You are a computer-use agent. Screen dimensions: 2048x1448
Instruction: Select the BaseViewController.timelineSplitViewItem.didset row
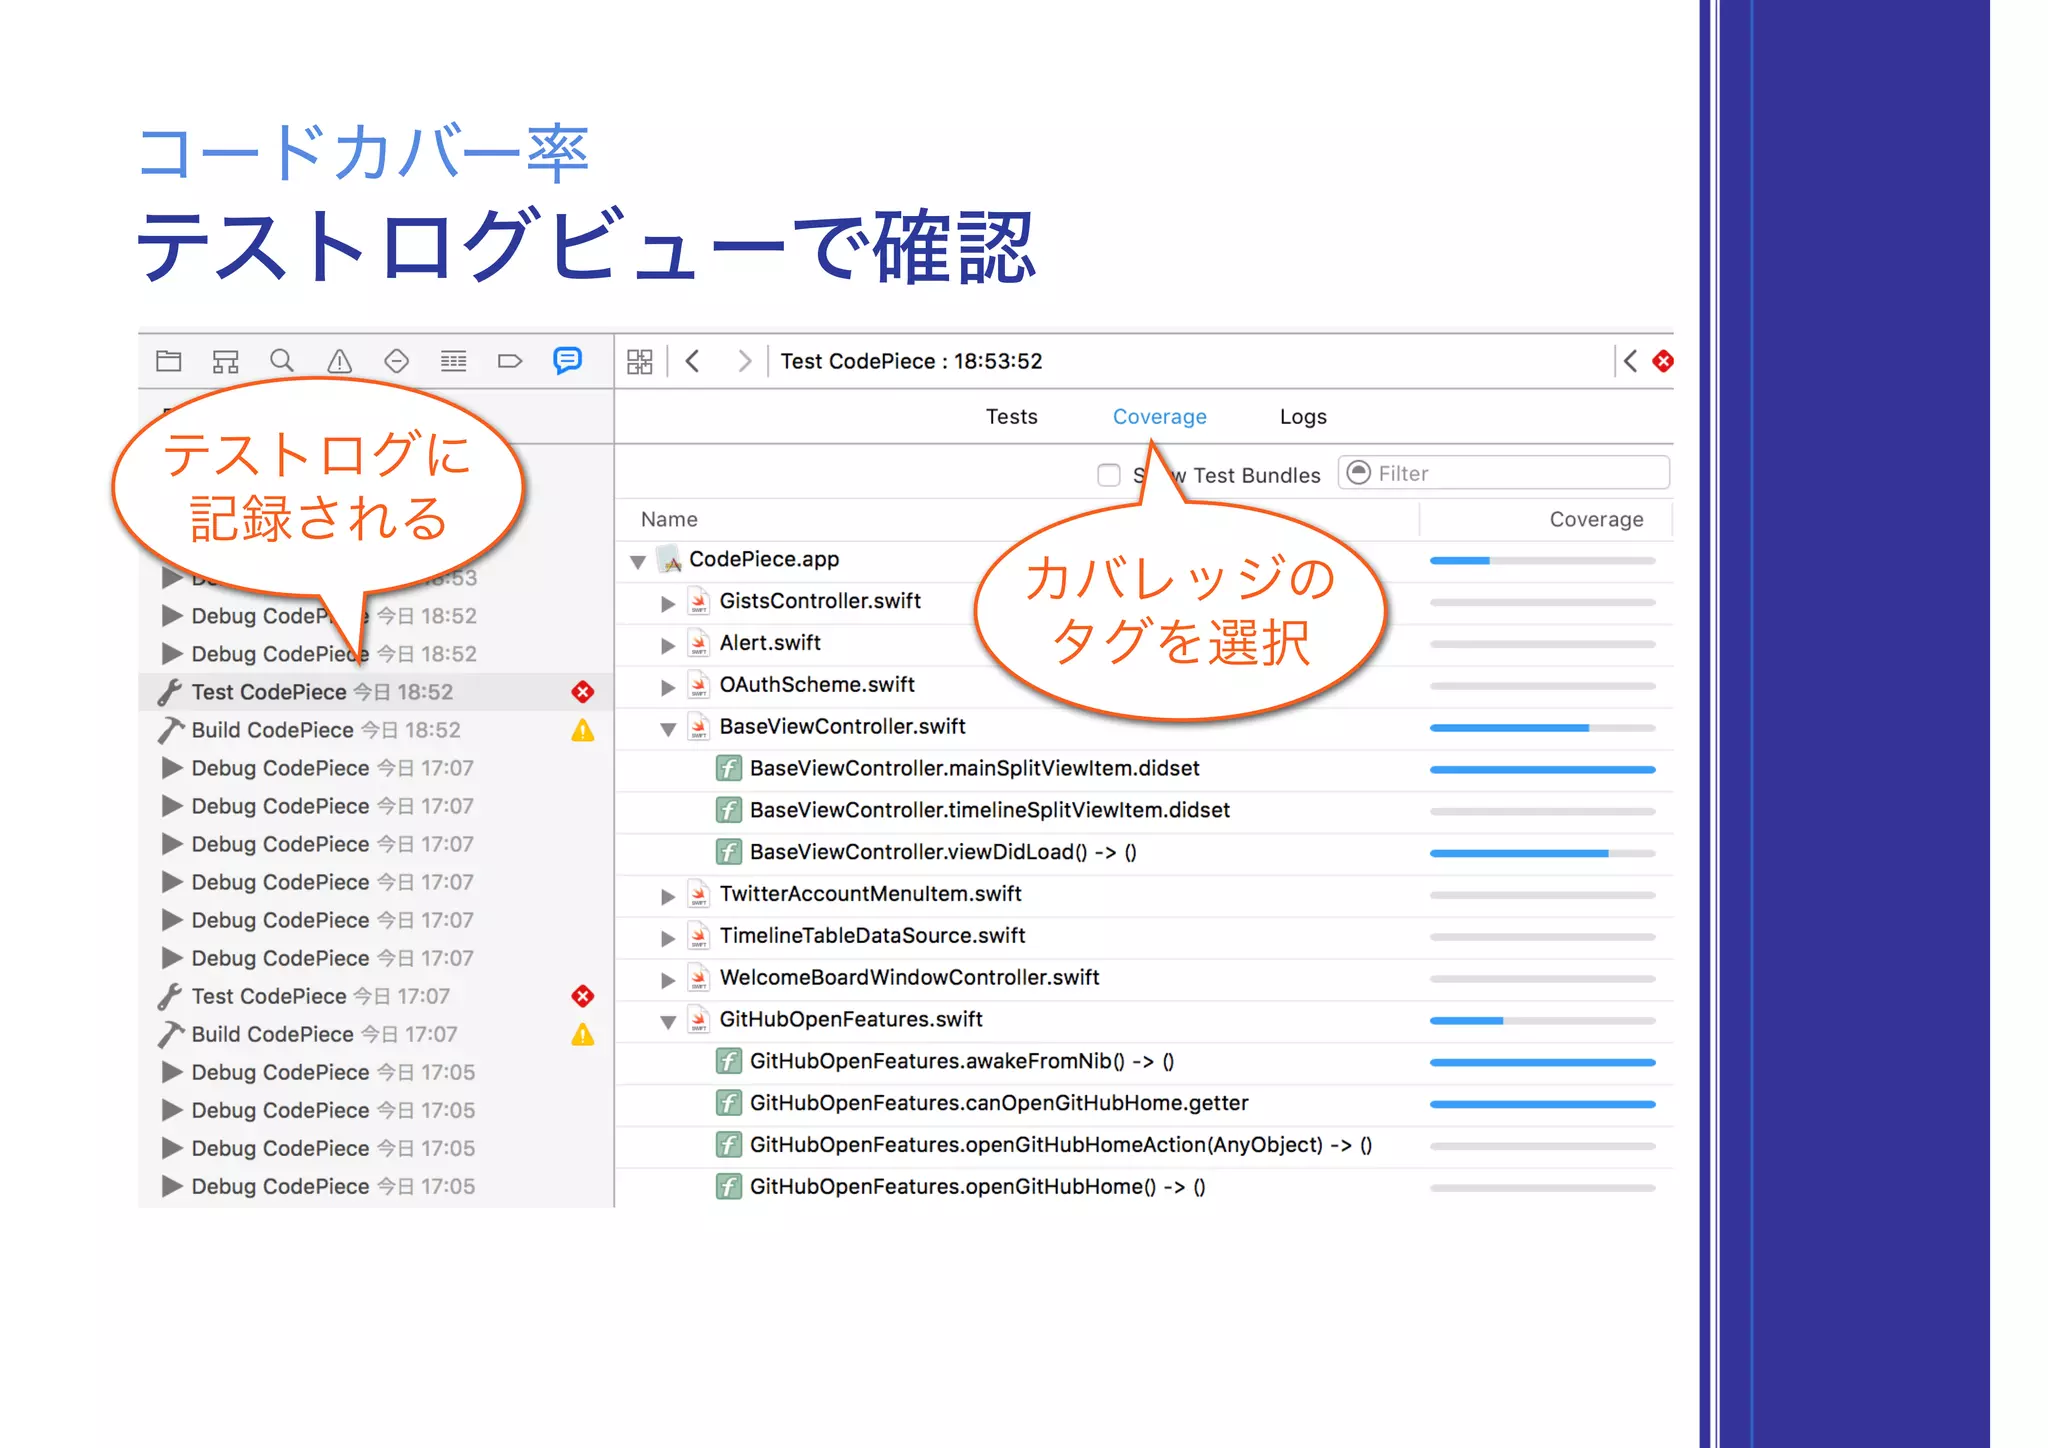(1144, 811)
